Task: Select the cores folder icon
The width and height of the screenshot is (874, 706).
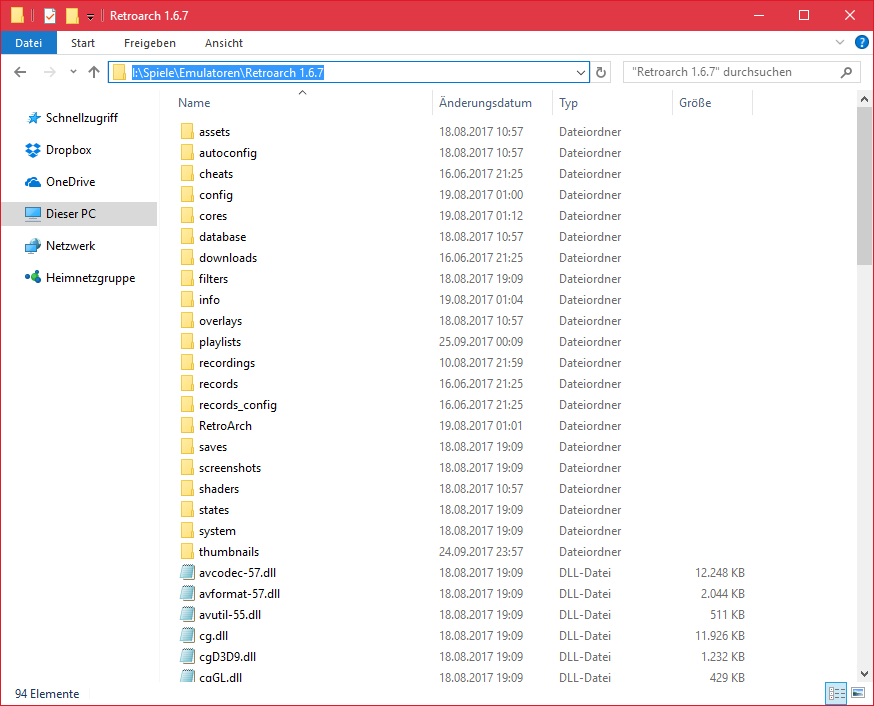Action: tap(187, 216)
